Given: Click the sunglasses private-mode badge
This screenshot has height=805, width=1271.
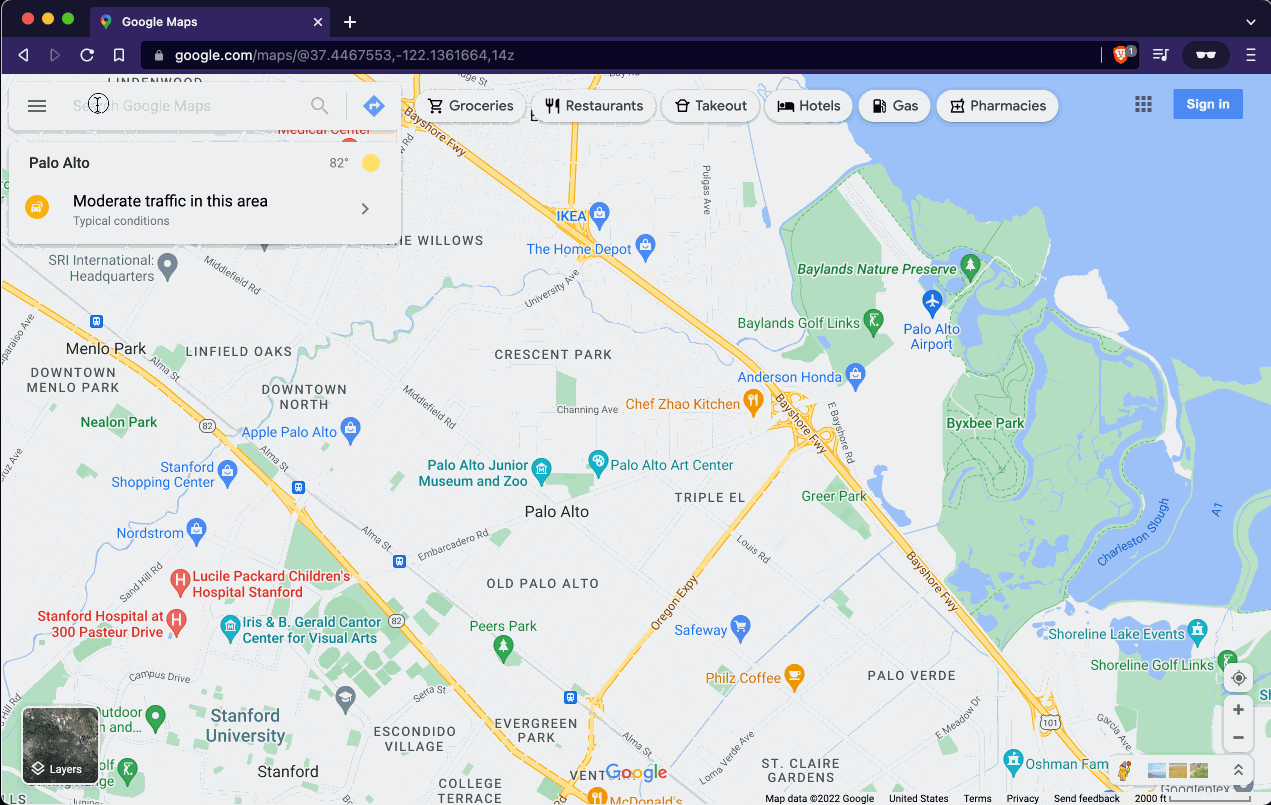Looking at the screenshot, I should (1206, 55).
